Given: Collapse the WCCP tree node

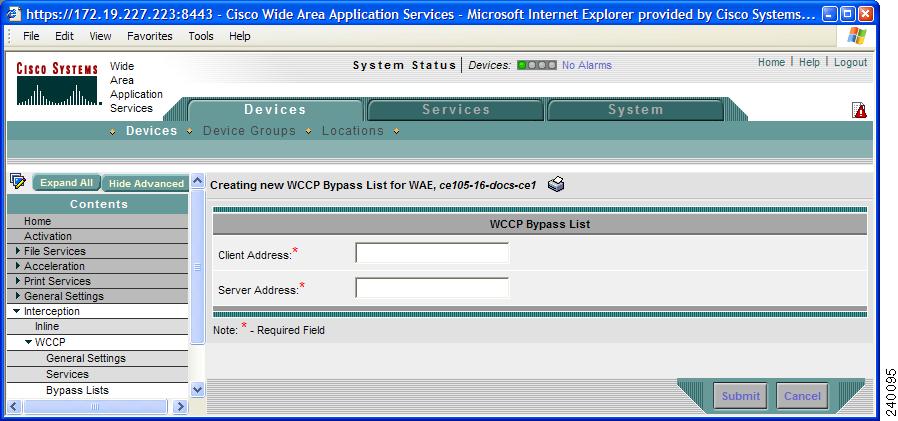Looking at the screenshot, I should click(29, 342).
